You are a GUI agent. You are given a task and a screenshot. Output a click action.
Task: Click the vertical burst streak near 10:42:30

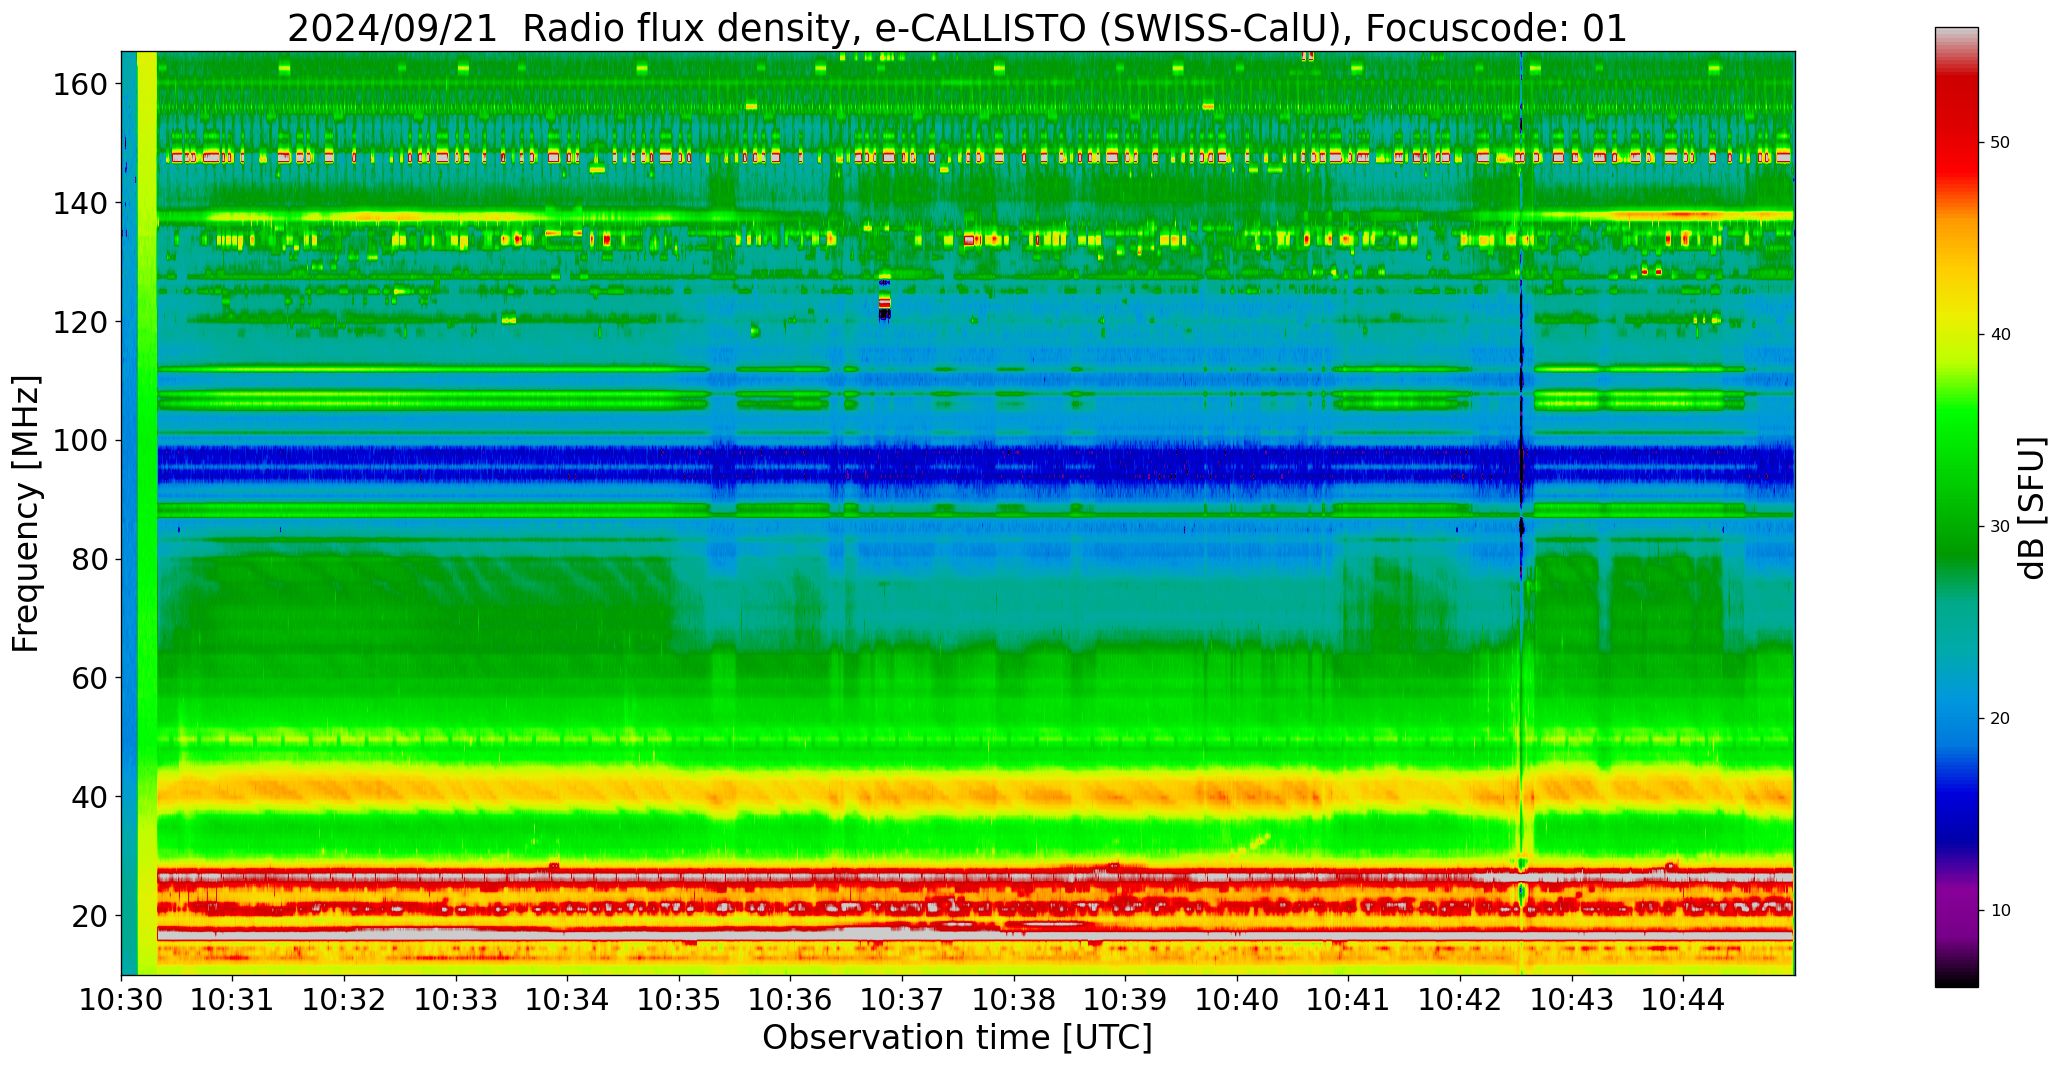(1521, 513)
